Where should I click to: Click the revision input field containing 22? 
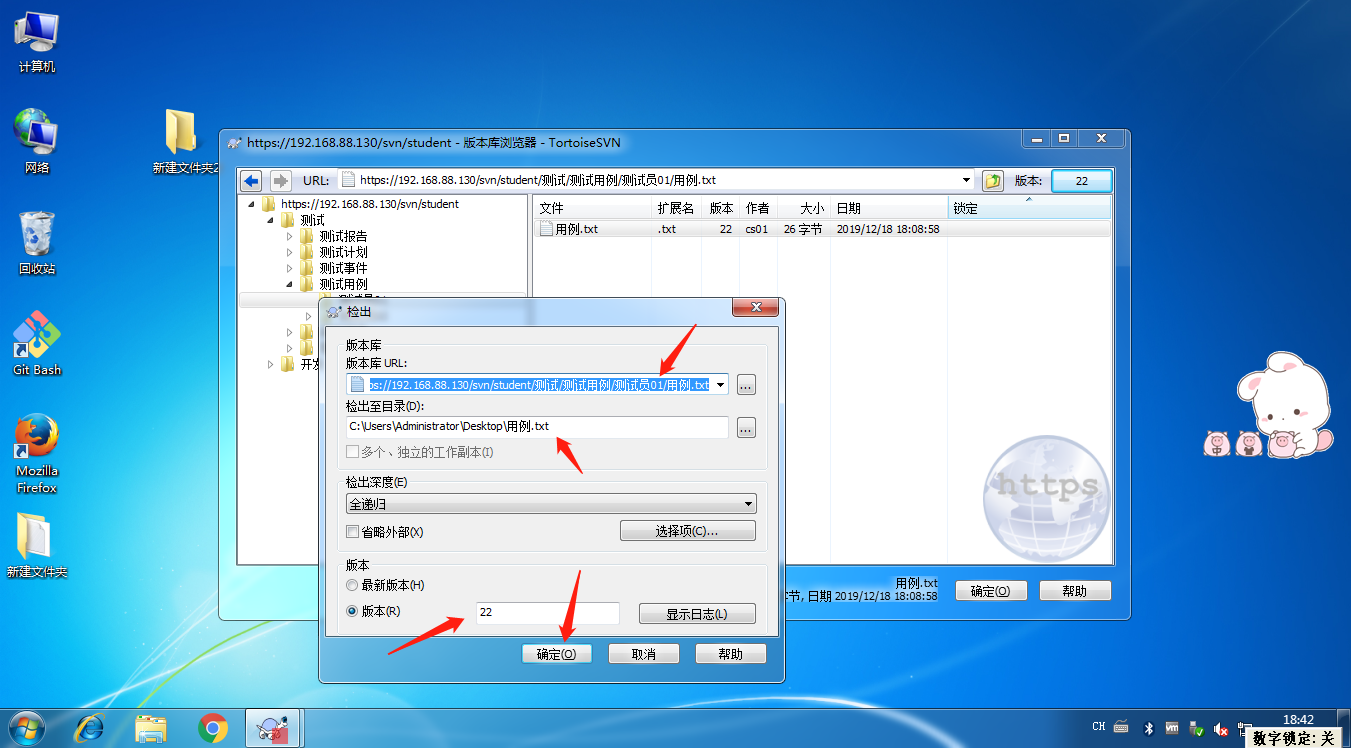(x=546, y=613)
